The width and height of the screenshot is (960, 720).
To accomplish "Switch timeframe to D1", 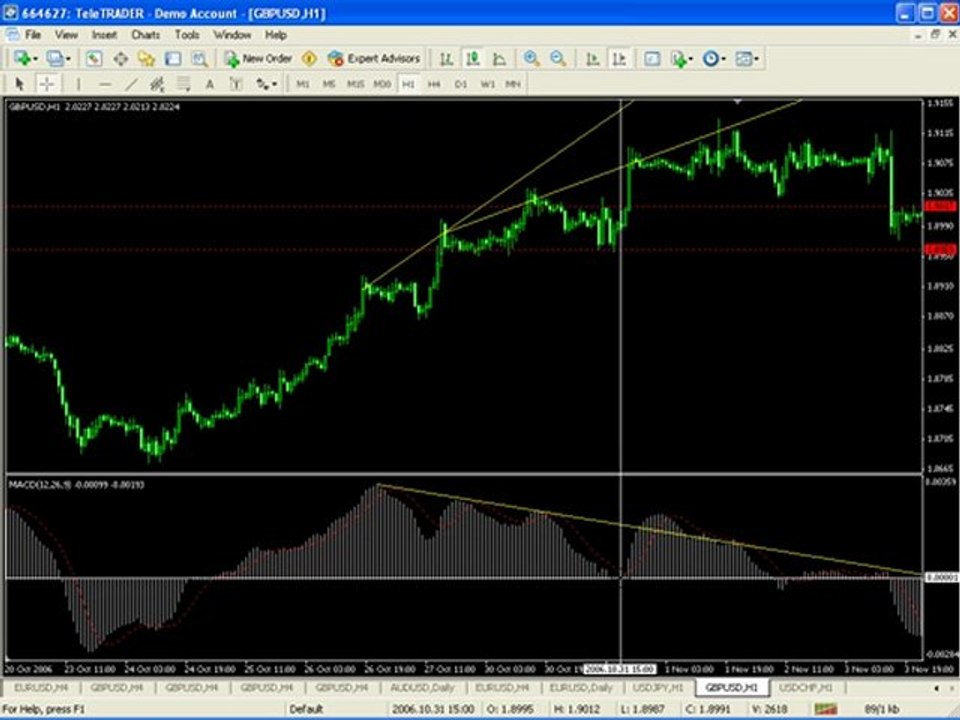I will point(461,84).
